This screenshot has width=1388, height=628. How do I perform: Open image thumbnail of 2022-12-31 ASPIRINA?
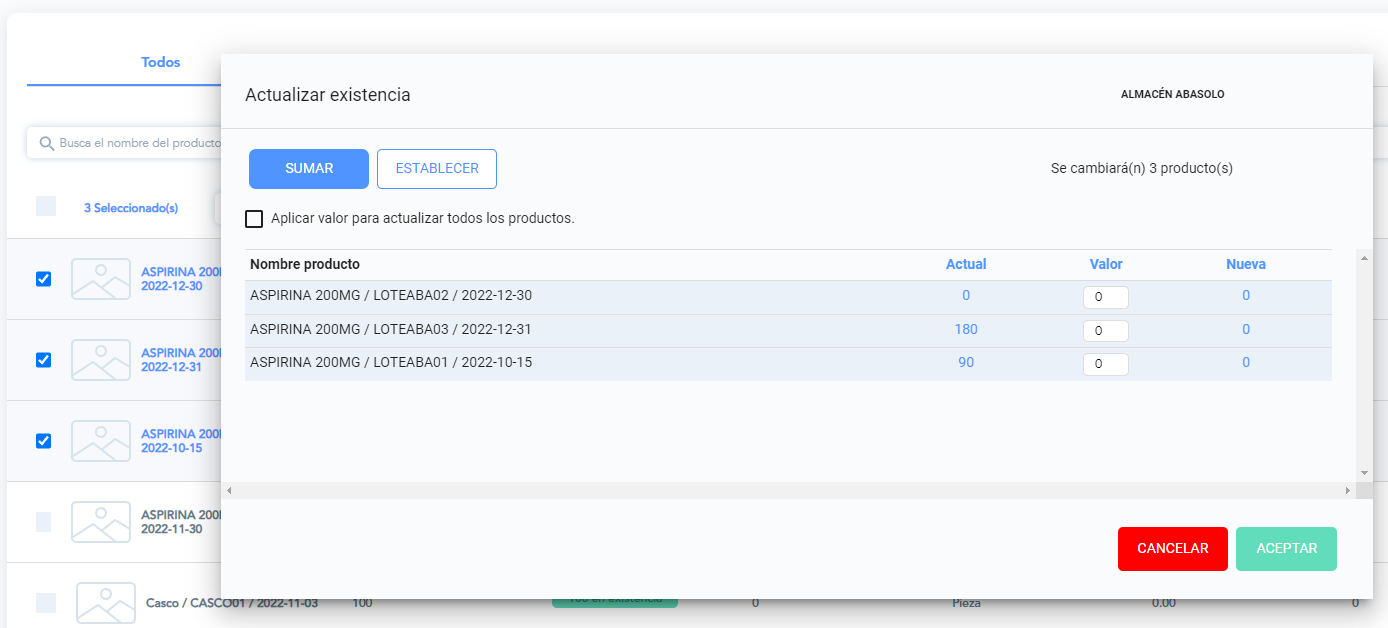point(101,360)
